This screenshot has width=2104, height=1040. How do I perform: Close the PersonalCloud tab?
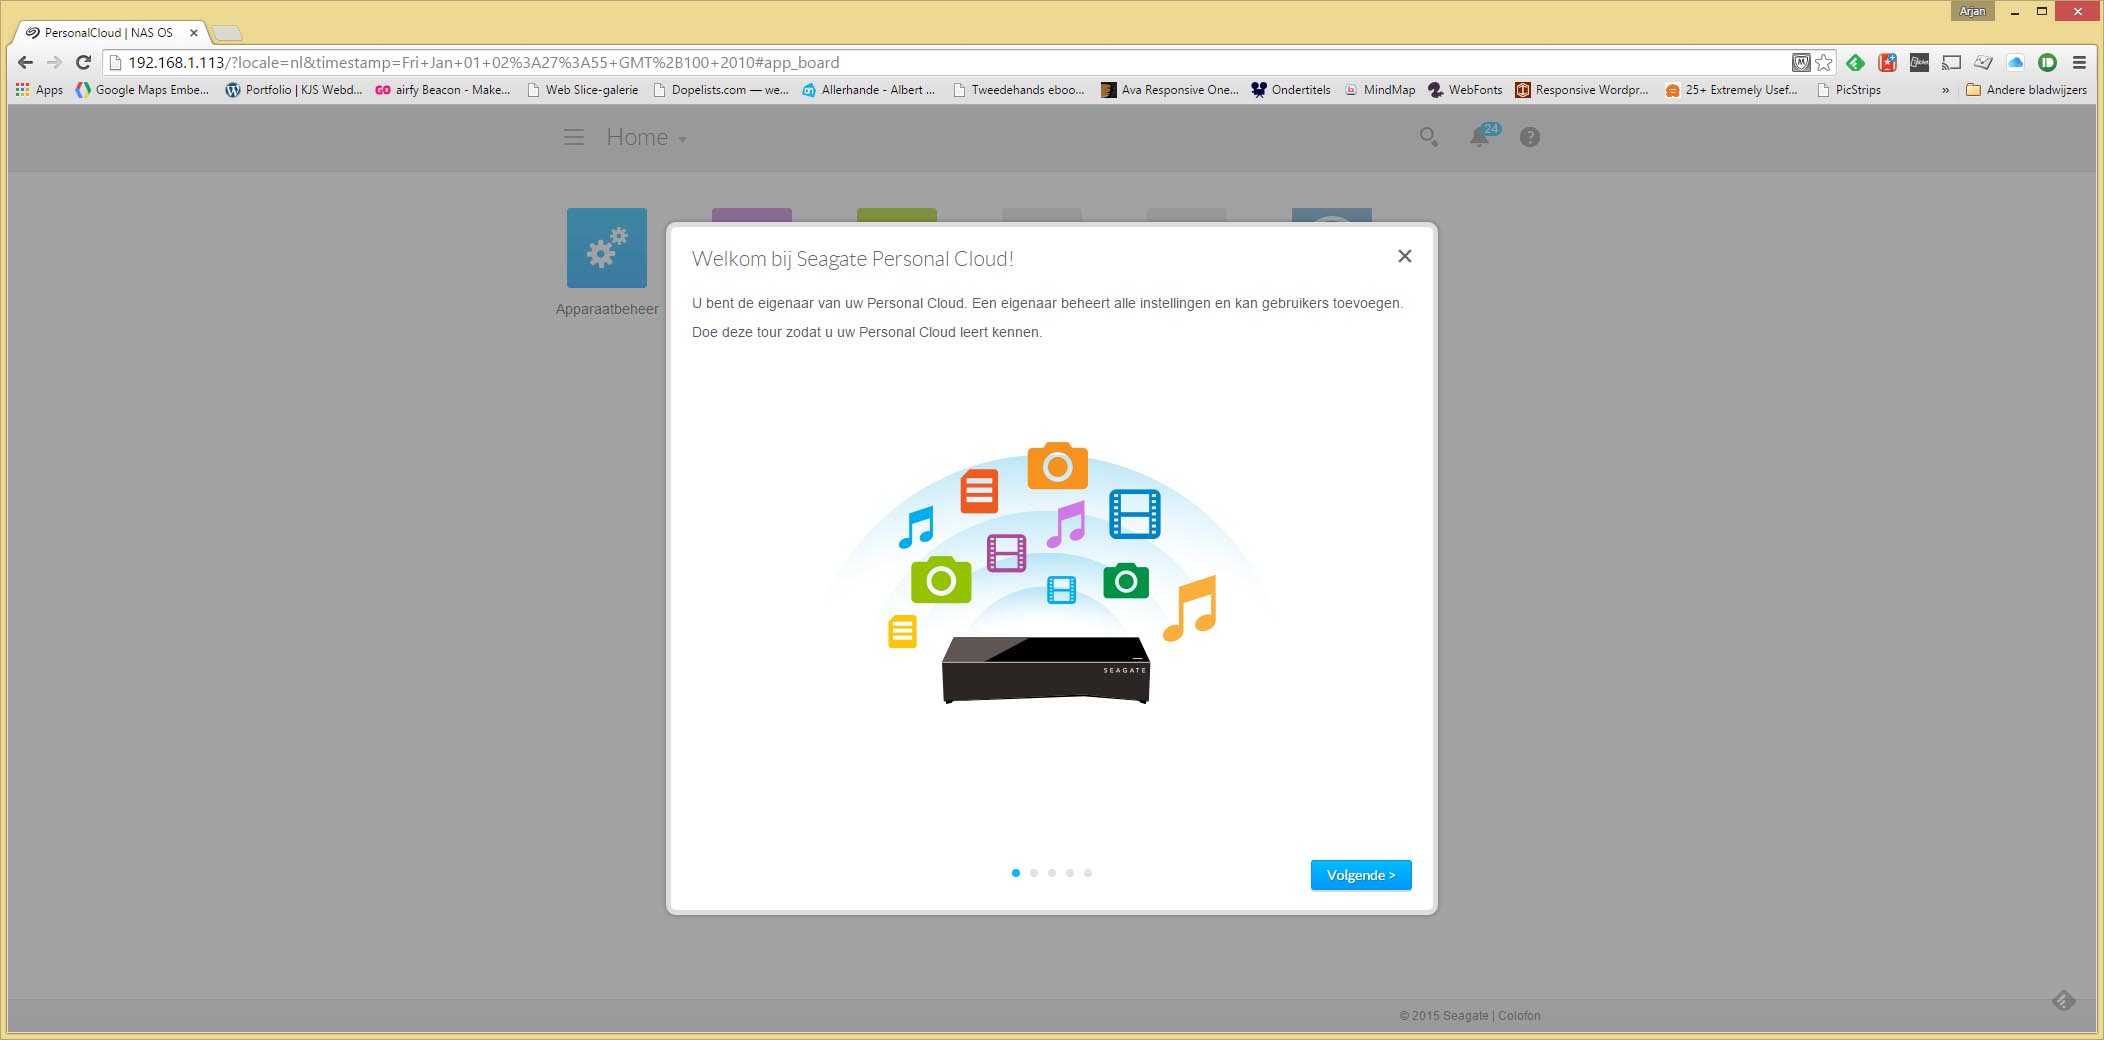coord(194,33)
